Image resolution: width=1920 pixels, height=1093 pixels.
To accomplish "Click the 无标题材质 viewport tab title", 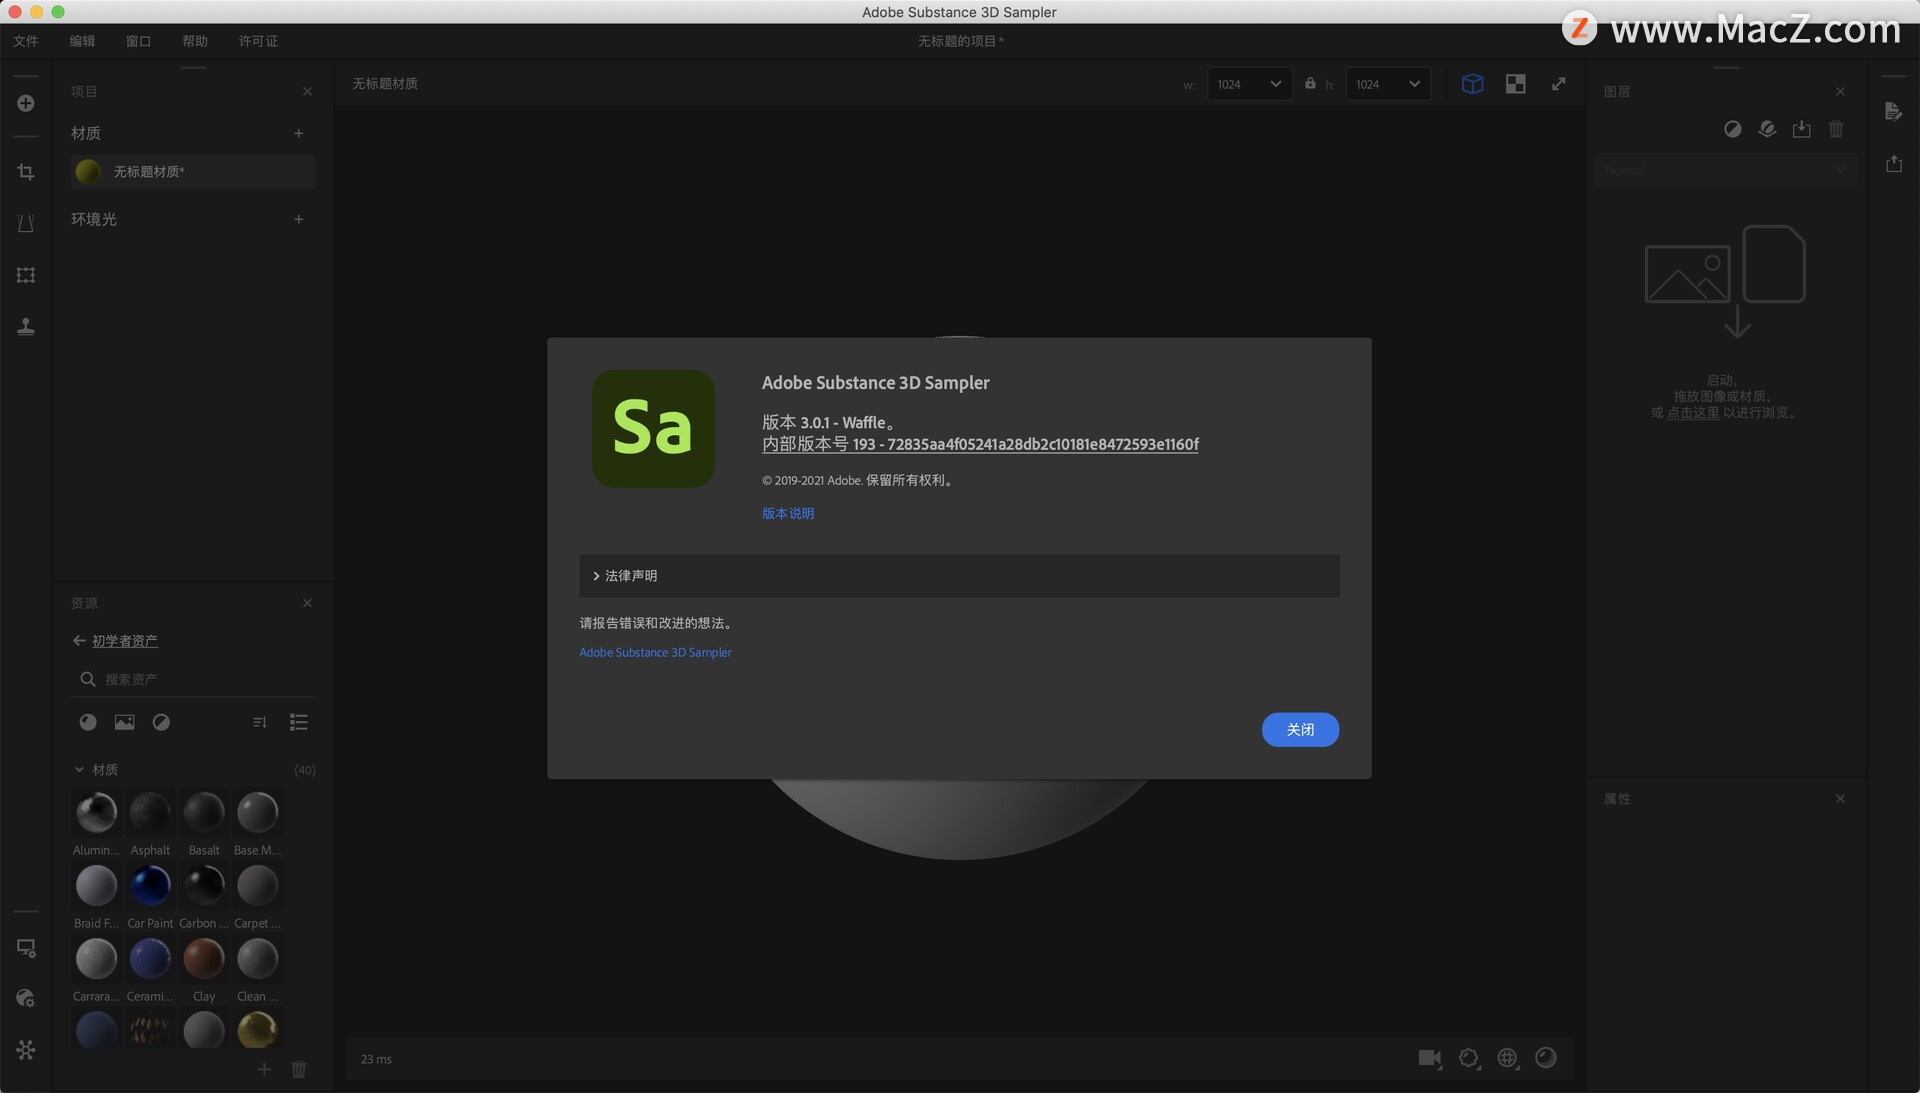I will (x=385, y=84).
